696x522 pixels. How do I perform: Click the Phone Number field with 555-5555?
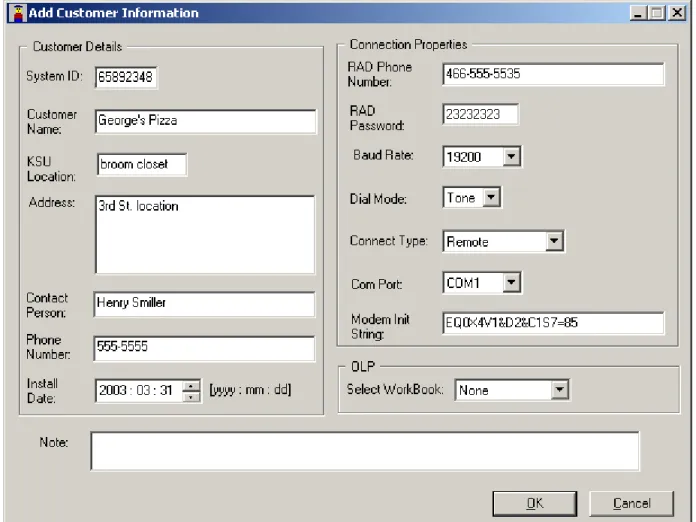pos(204,348)
